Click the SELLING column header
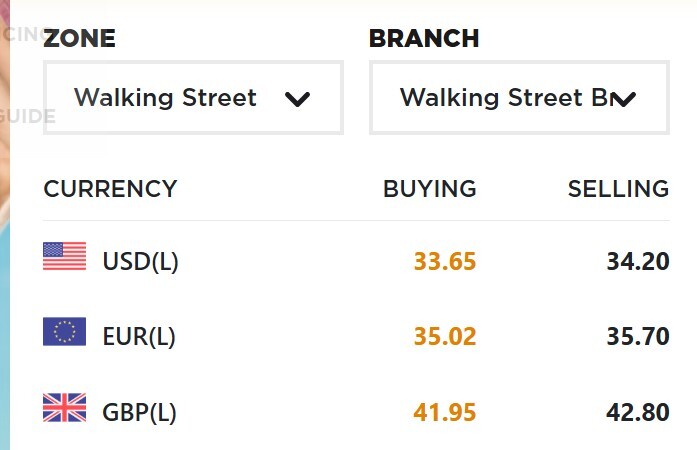Viewport: 697px width, 450px height. pos(618,189)
